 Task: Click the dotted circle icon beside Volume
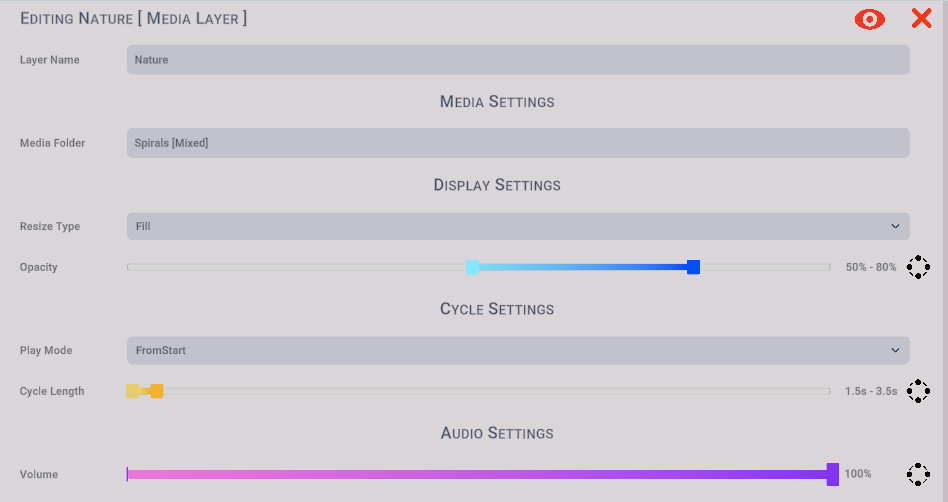coord(918,474)
